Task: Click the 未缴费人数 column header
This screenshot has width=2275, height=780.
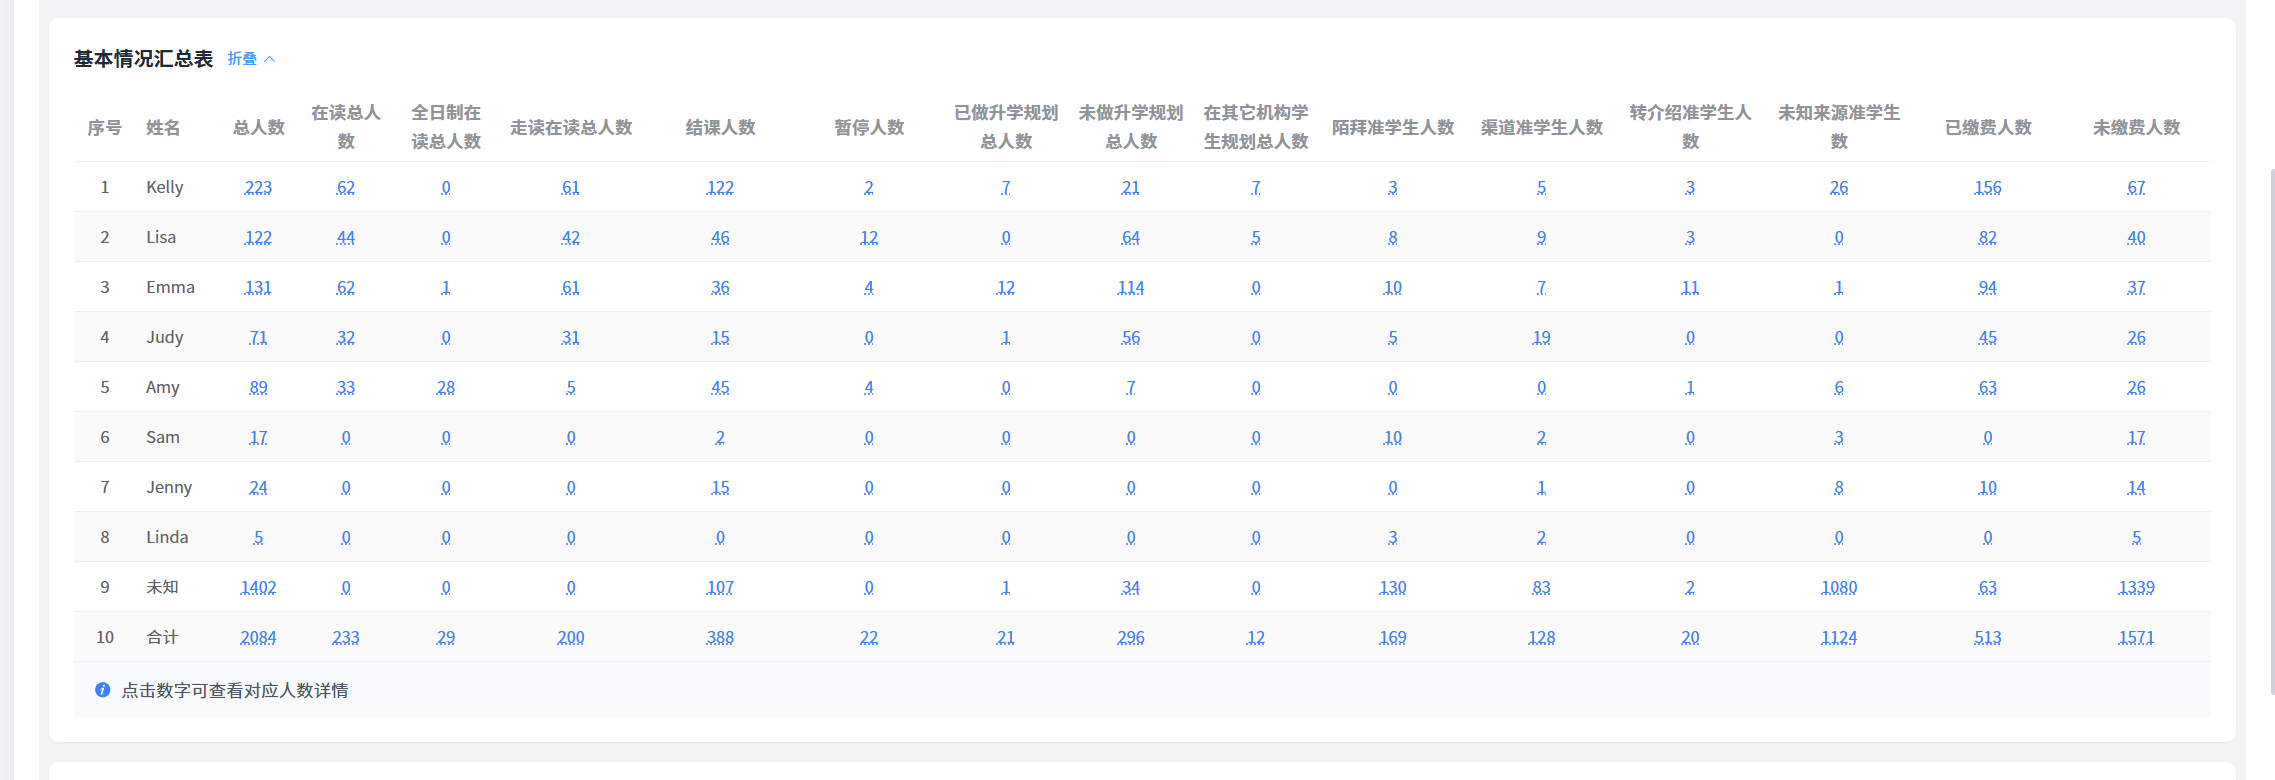Action: coord(2136,127)
